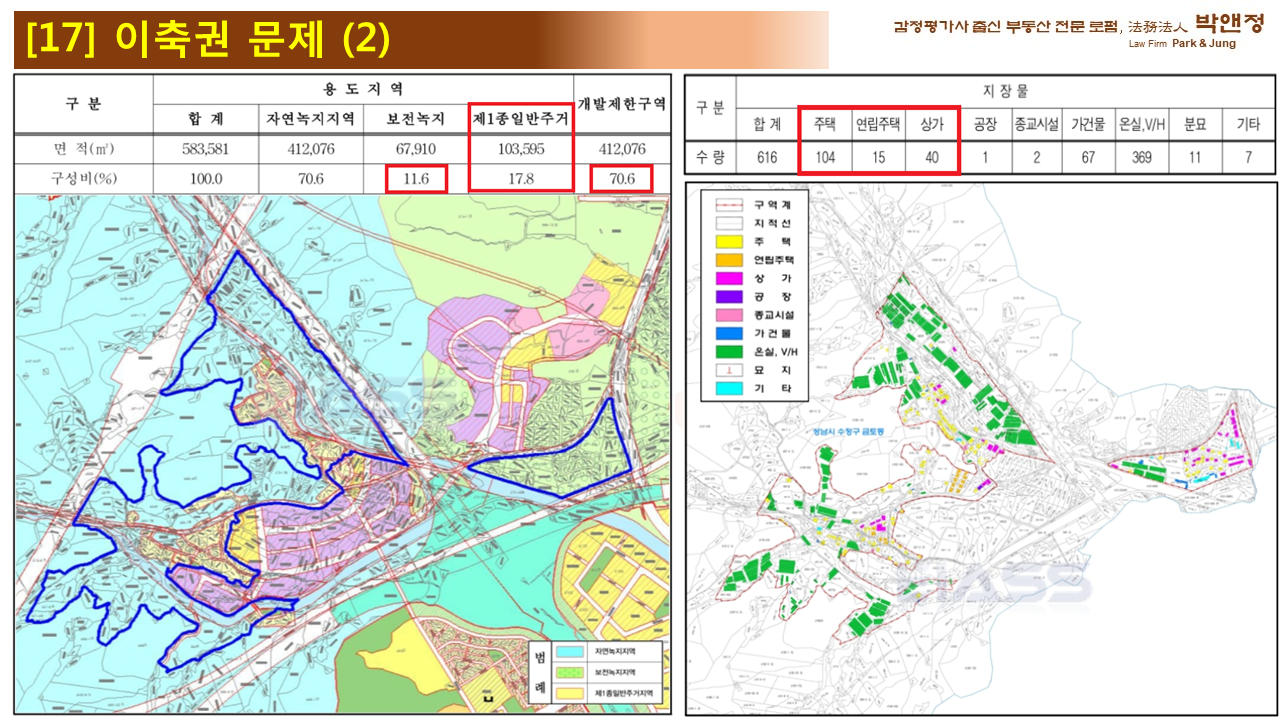This screenshot has height=720, width=1280.
Task: Click the purple 공장 legend swatch
Action: [x=727, y=297]
